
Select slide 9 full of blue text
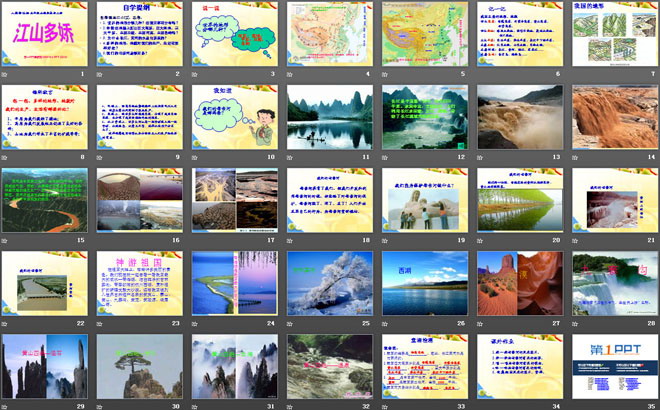point(140,117)
